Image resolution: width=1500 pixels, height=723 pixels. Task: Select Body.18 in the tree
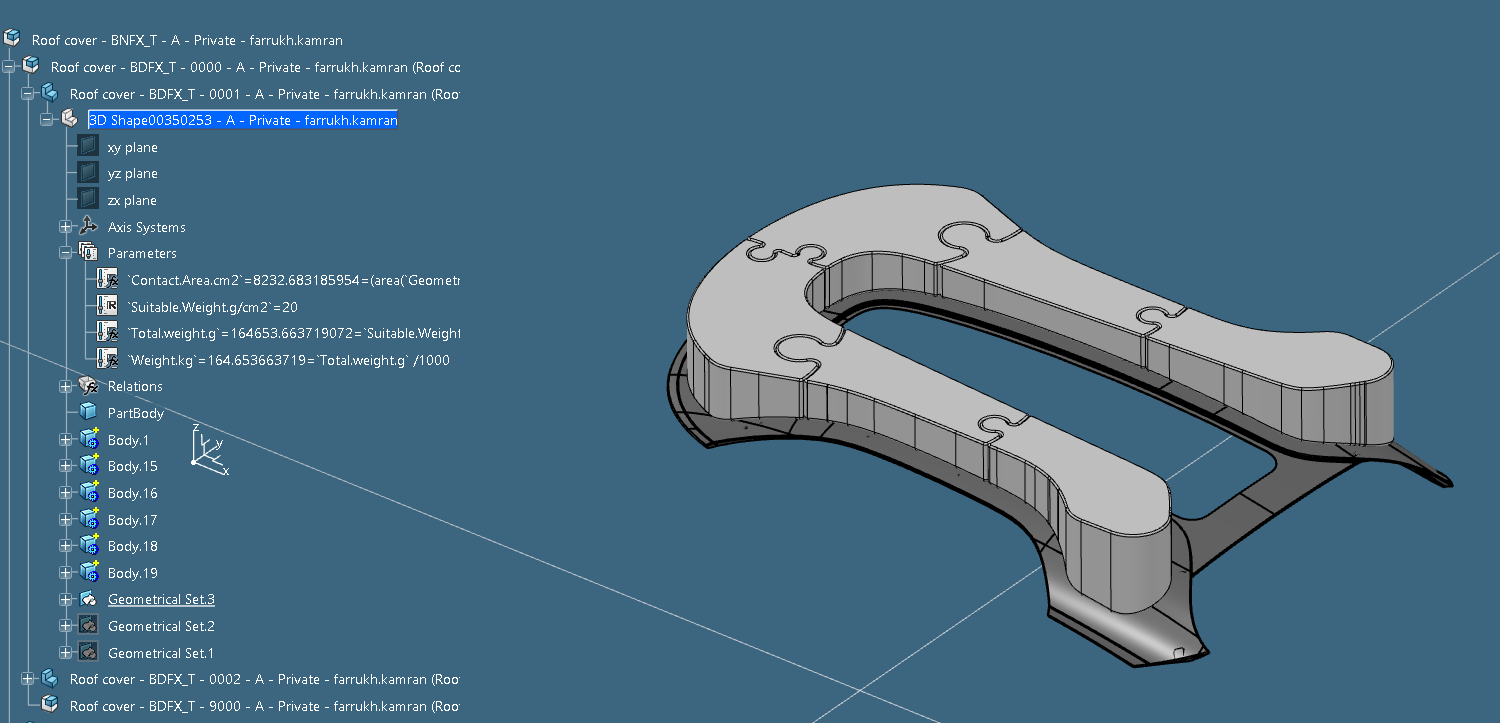(x=132, y=546)
